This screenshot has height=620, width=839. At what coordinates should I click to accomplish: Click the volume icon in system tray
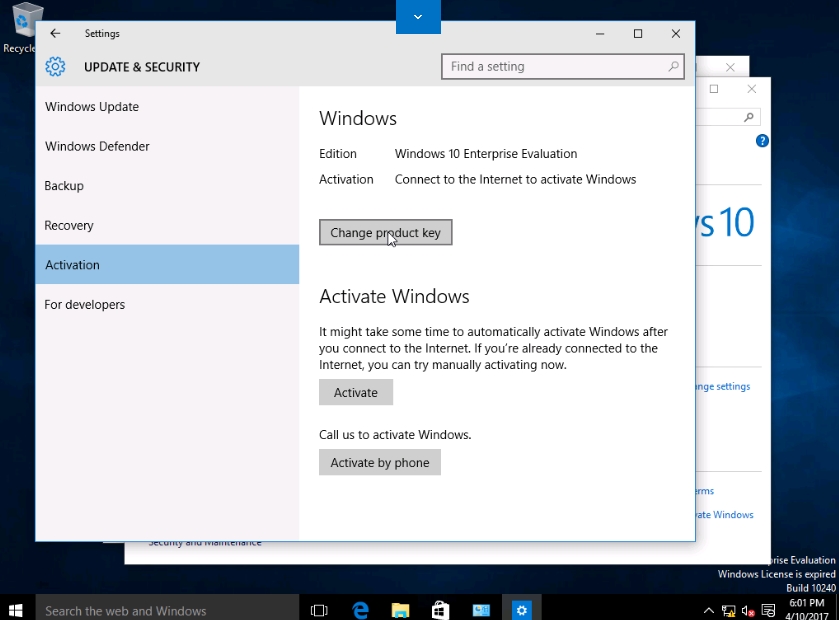pos(747,610)
